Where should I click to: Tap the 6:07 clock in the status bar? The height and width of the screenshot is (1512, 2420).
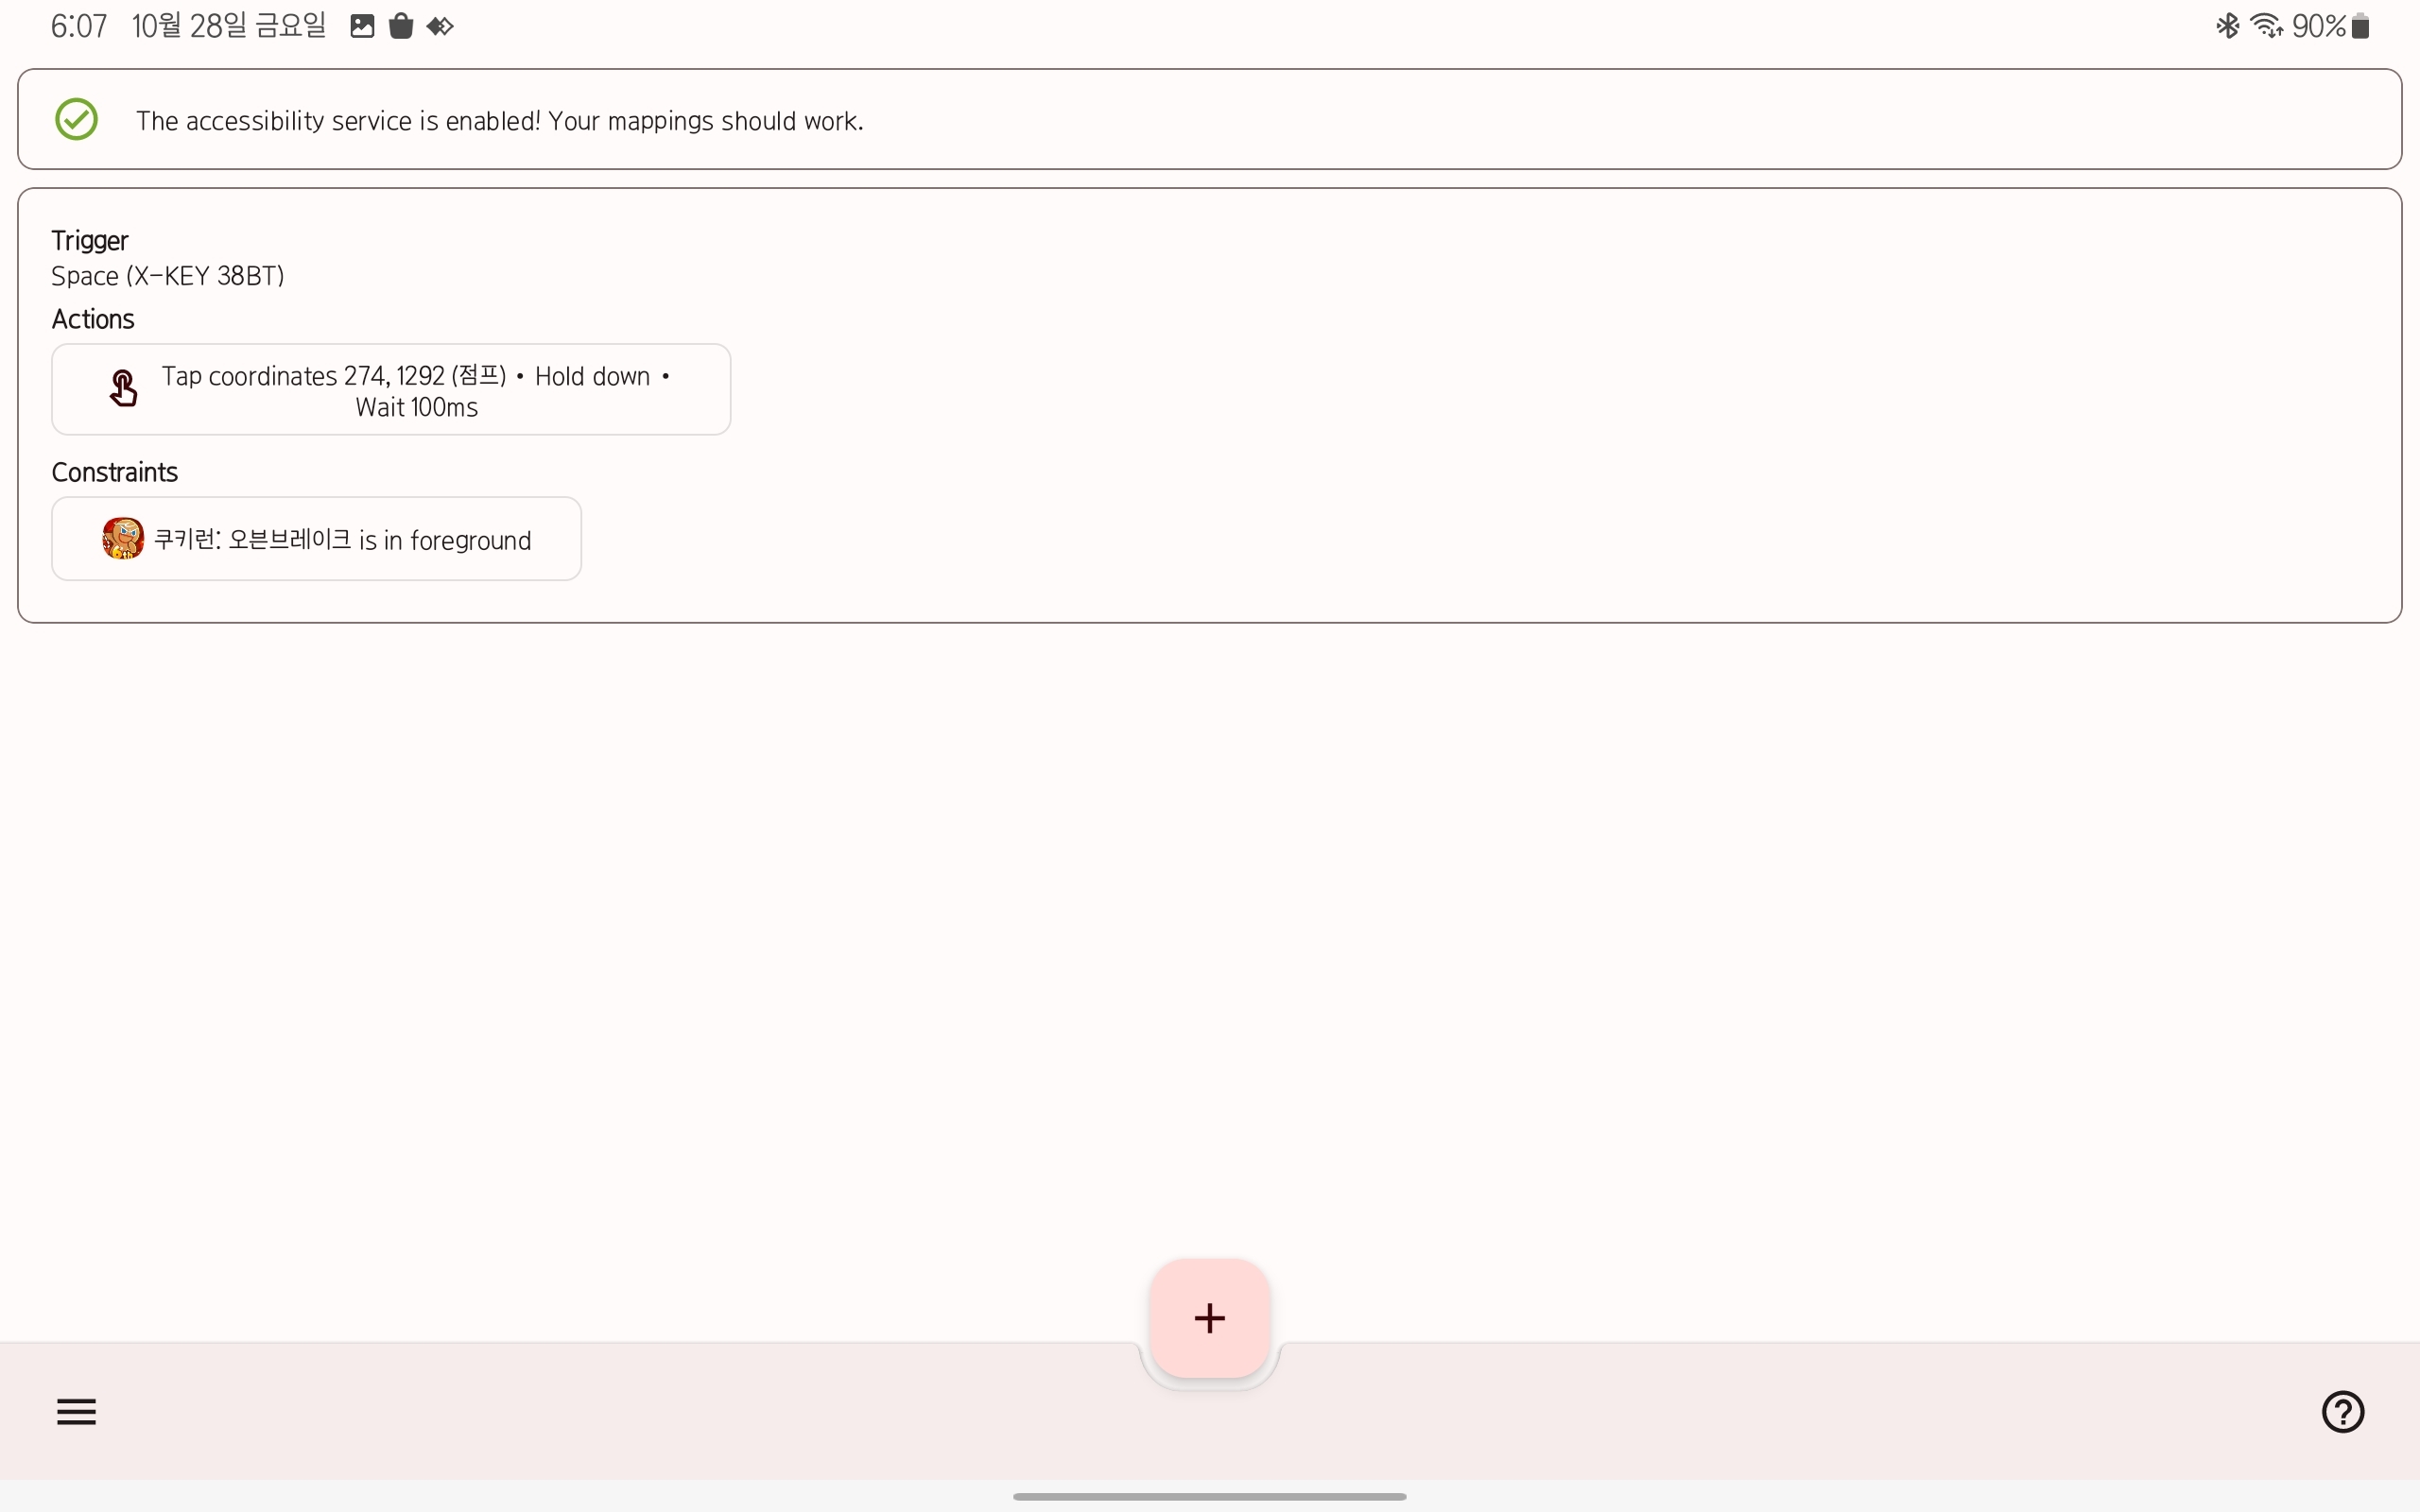tap(78, 26)
